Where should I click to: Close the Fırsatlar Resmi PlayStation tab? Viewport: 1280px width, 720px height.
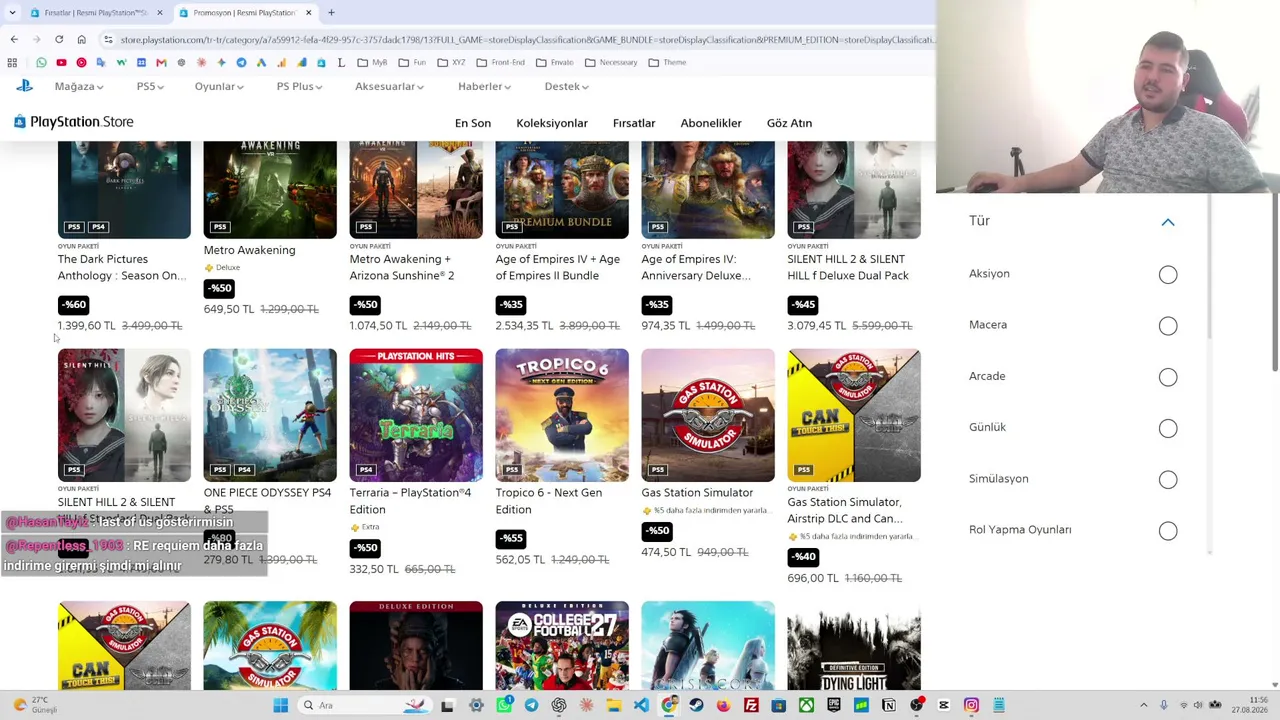(x=159, y=13)
